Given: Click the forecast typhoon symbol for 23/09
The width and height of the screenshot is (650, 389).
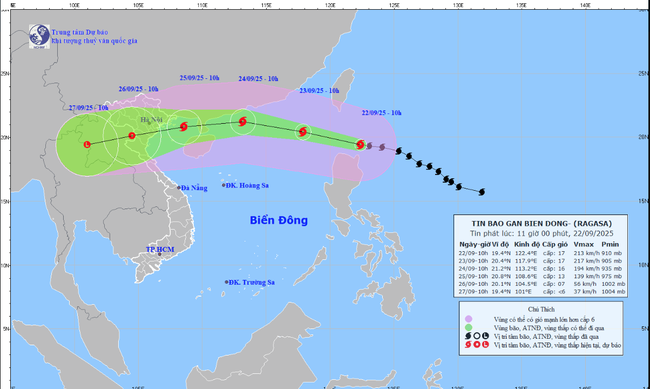Looking at the screenshot, I should [303, 132].
